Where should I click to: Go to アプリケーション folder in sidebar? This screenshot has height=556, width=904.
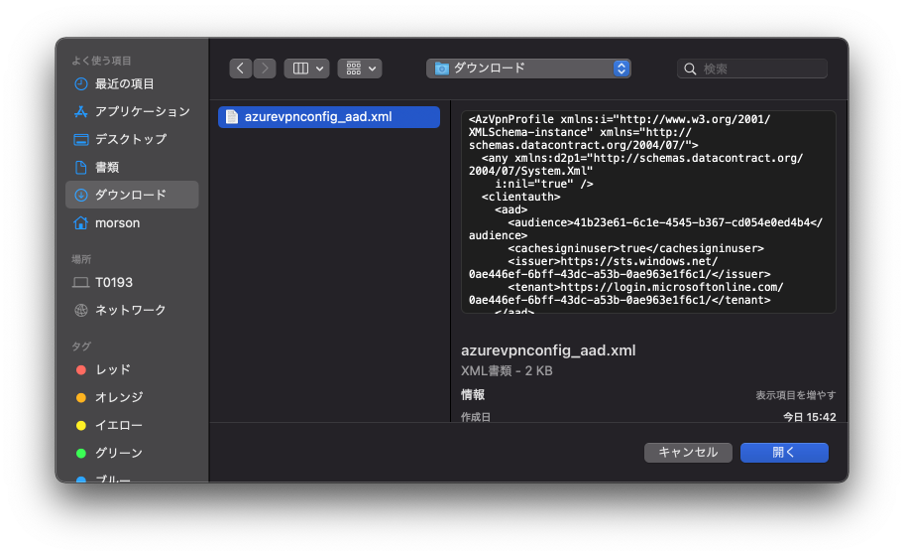[141, 112]
